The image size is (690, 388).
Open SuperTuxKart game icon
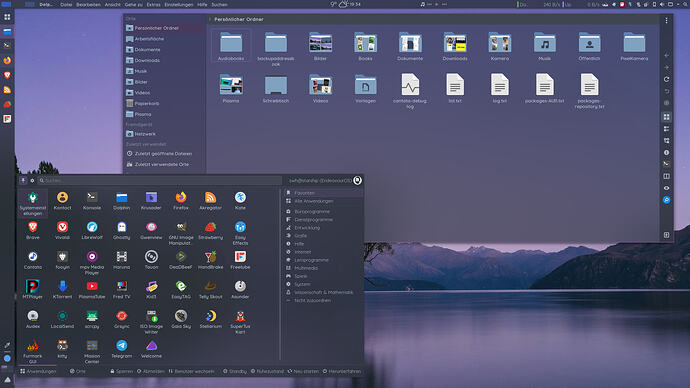[x=240, y=322]
